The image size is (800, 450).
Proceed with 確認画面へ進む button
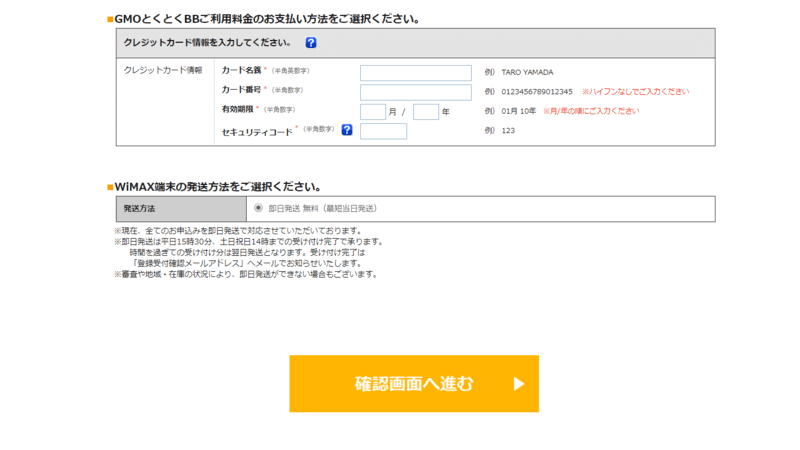(x=414, y=384)
